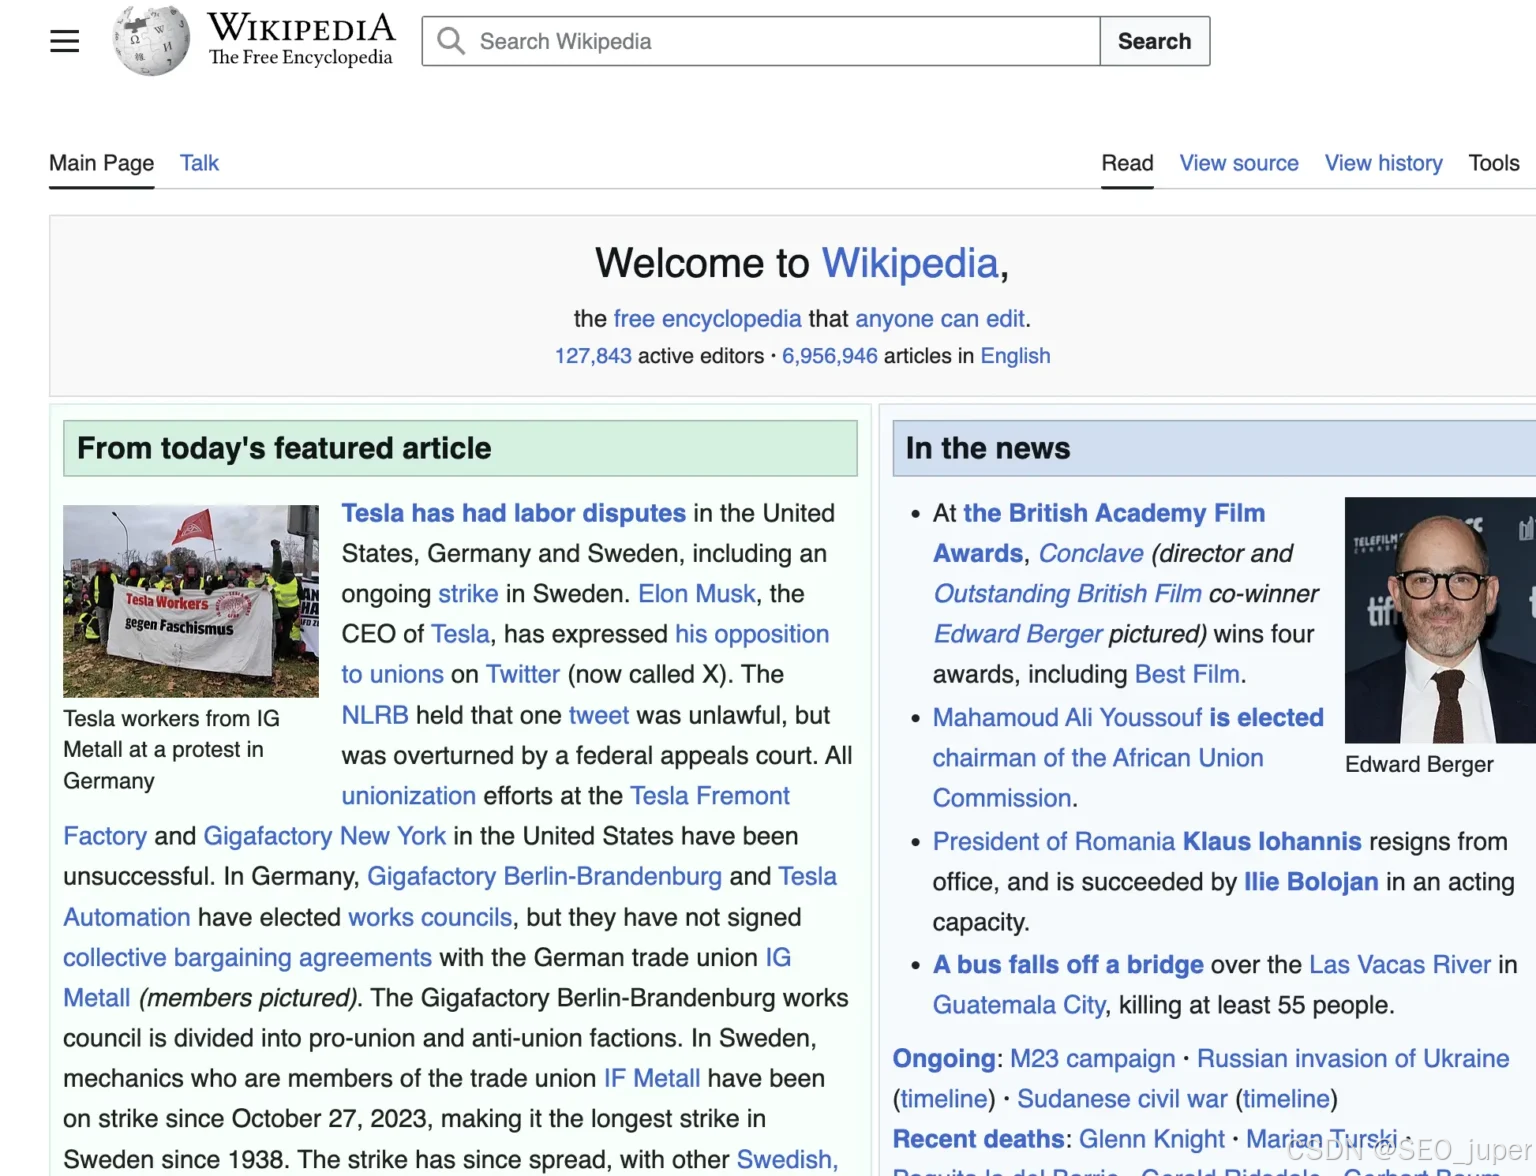The width and height of the screenshot is (1536, 1176).
Task: Open the hamburger main menu
Action: [x=65, y=41]
